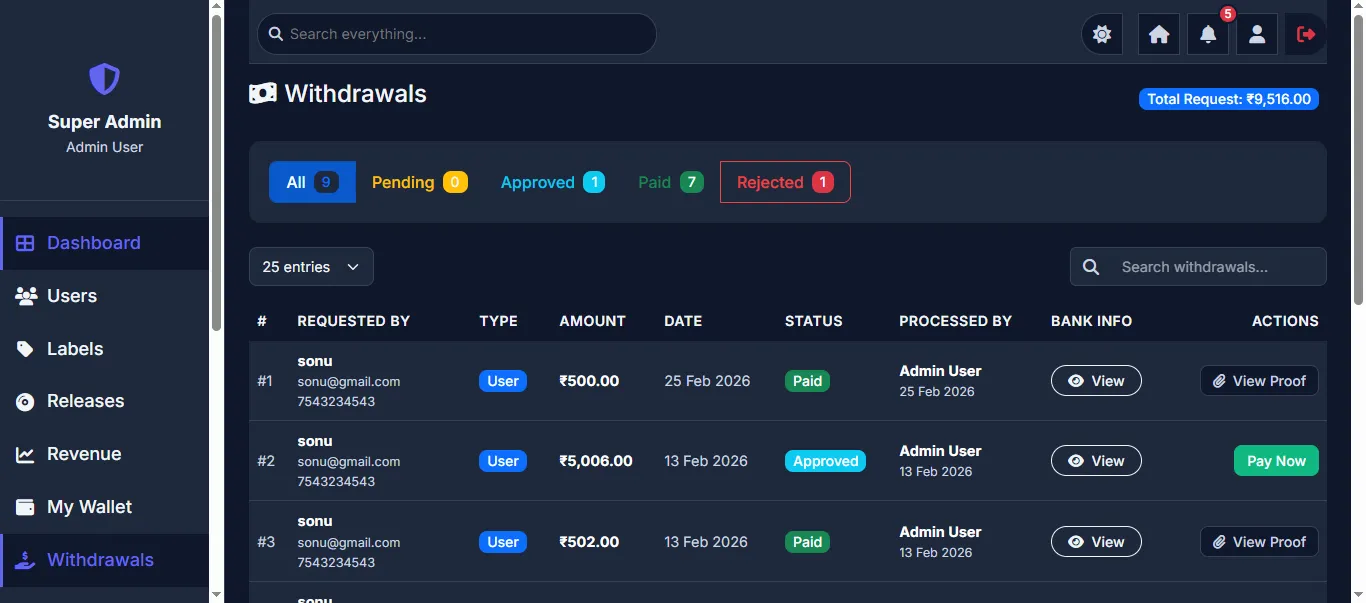Open the Labels section
The image size is (1366, 603).
[105, 349]
